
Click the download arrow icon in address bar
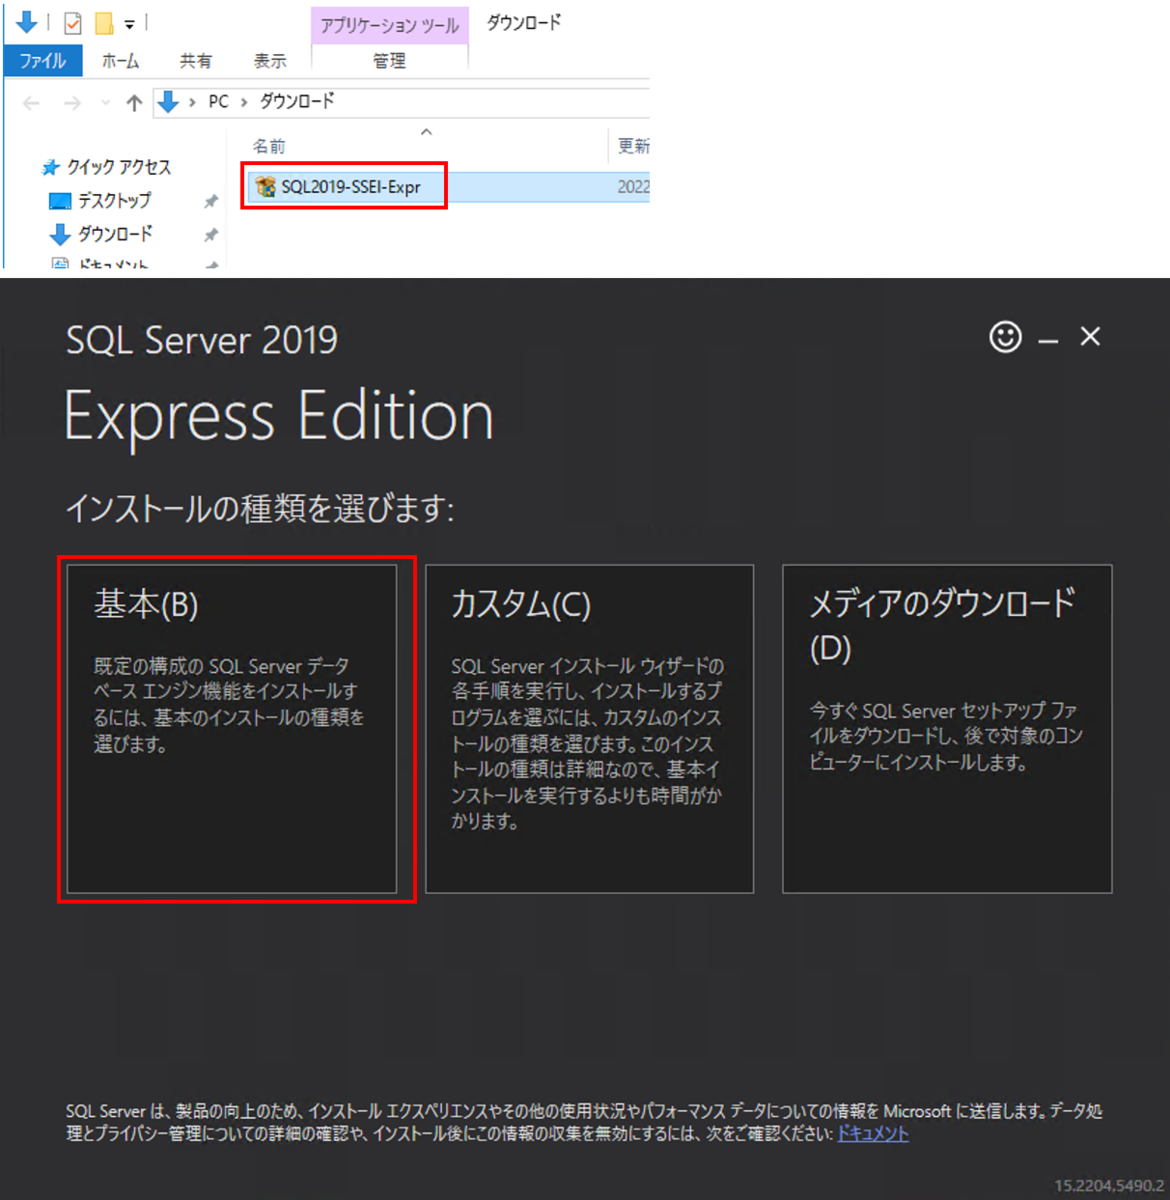168,102
